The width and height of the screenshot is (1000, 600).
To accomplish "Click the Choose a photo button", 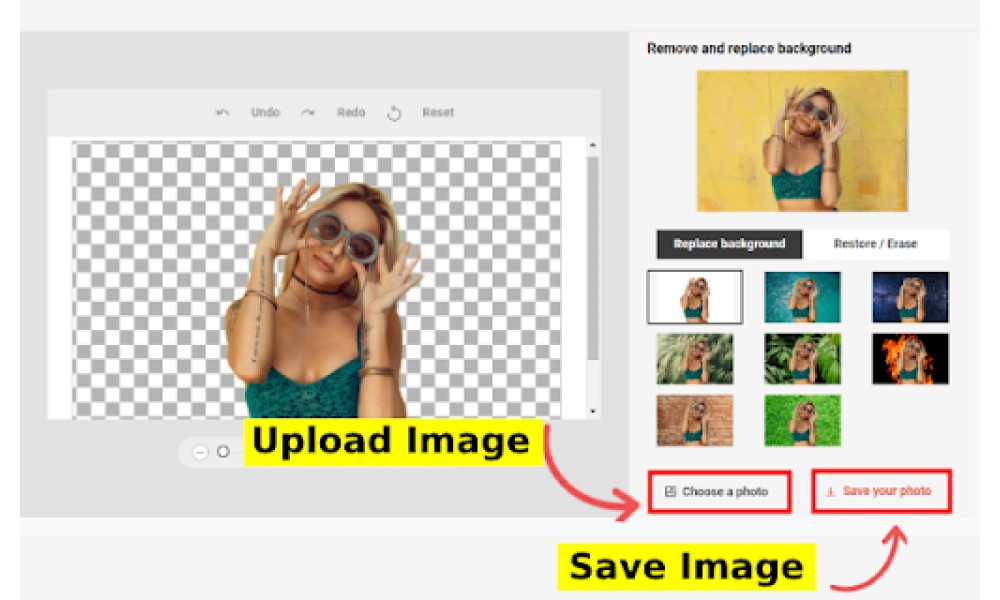I will pyautogui.click(x=719, y=492).
